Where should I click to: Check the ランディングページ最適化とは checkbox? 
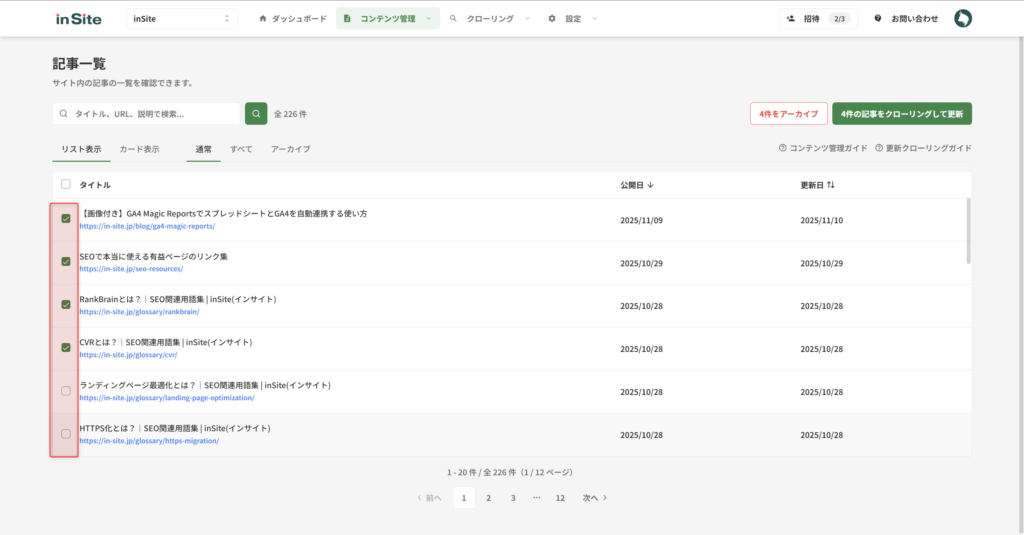click(x=66, y=391)
